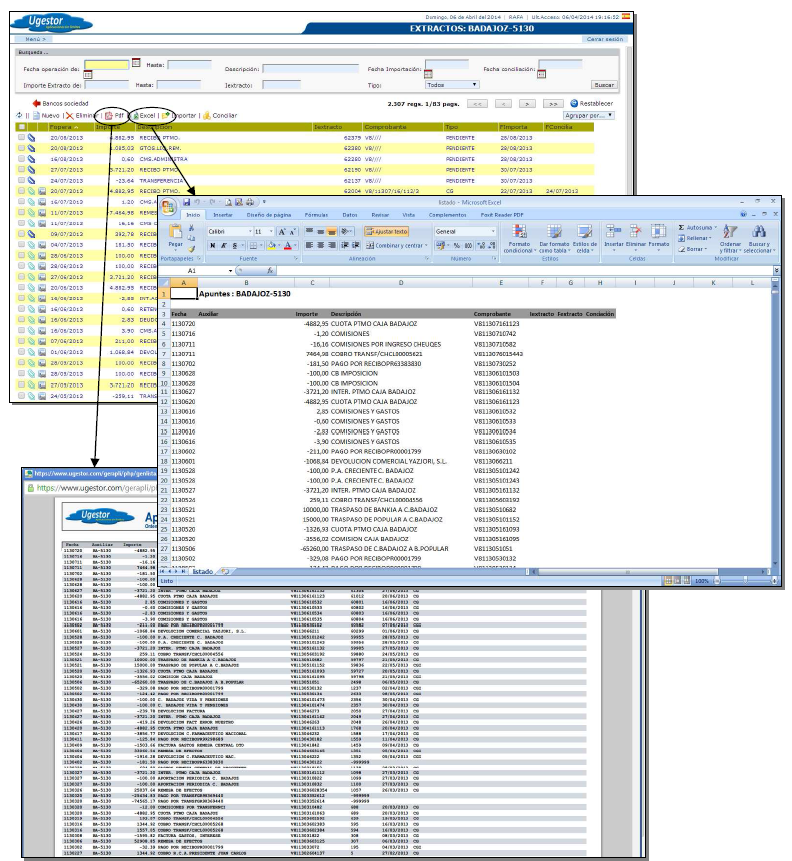This screenshot has height=861, width=792.
Task: Open the Calibri font name dropdown in Excel
Action: coord(250,232)
